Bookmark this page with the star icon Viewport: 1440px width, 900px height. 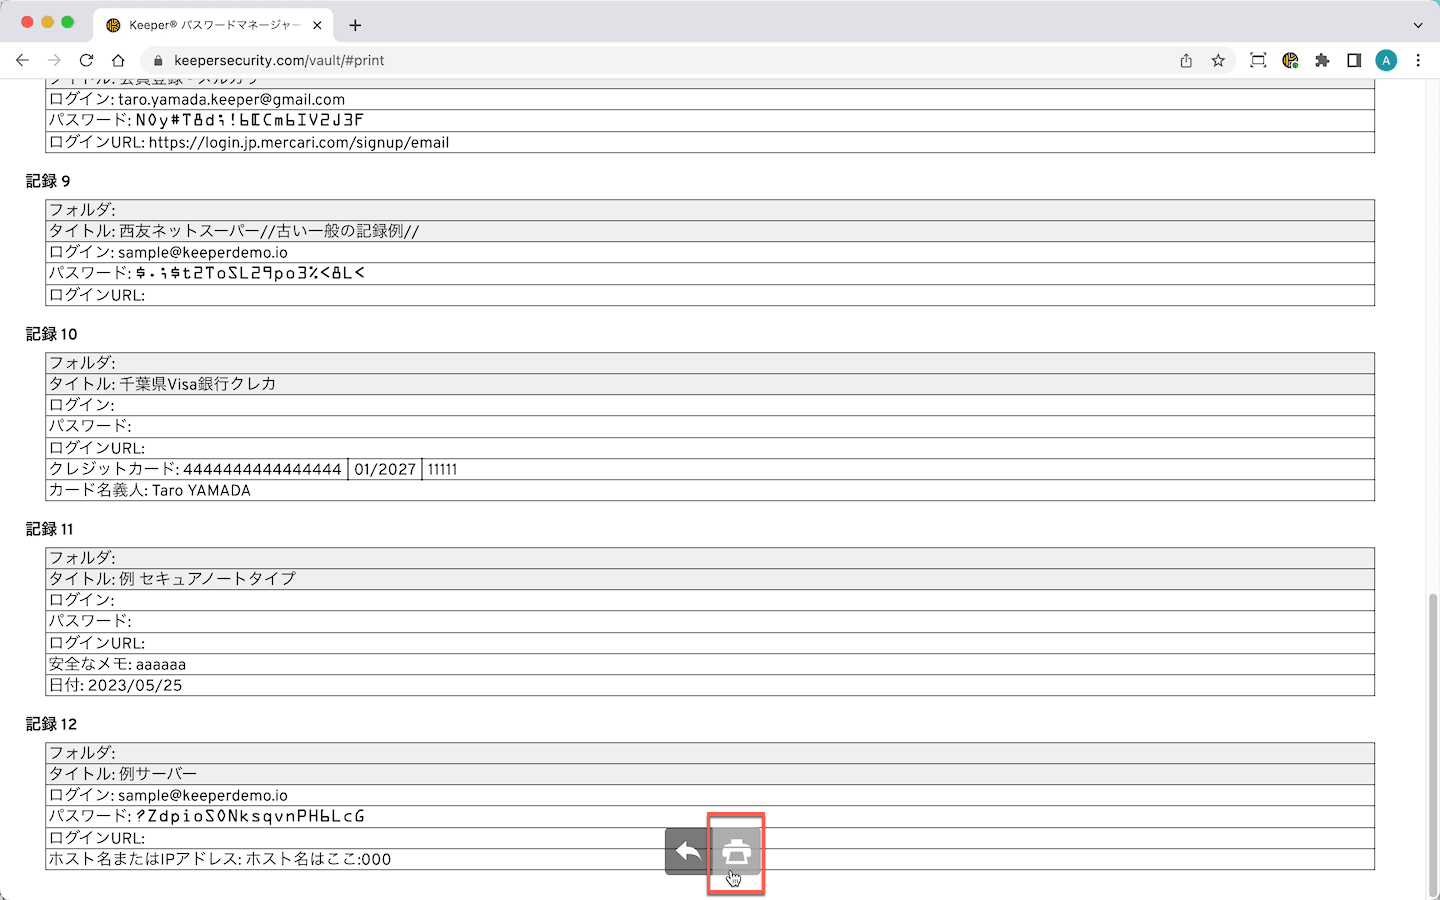pyautogui.click(x=1218, y=60)
